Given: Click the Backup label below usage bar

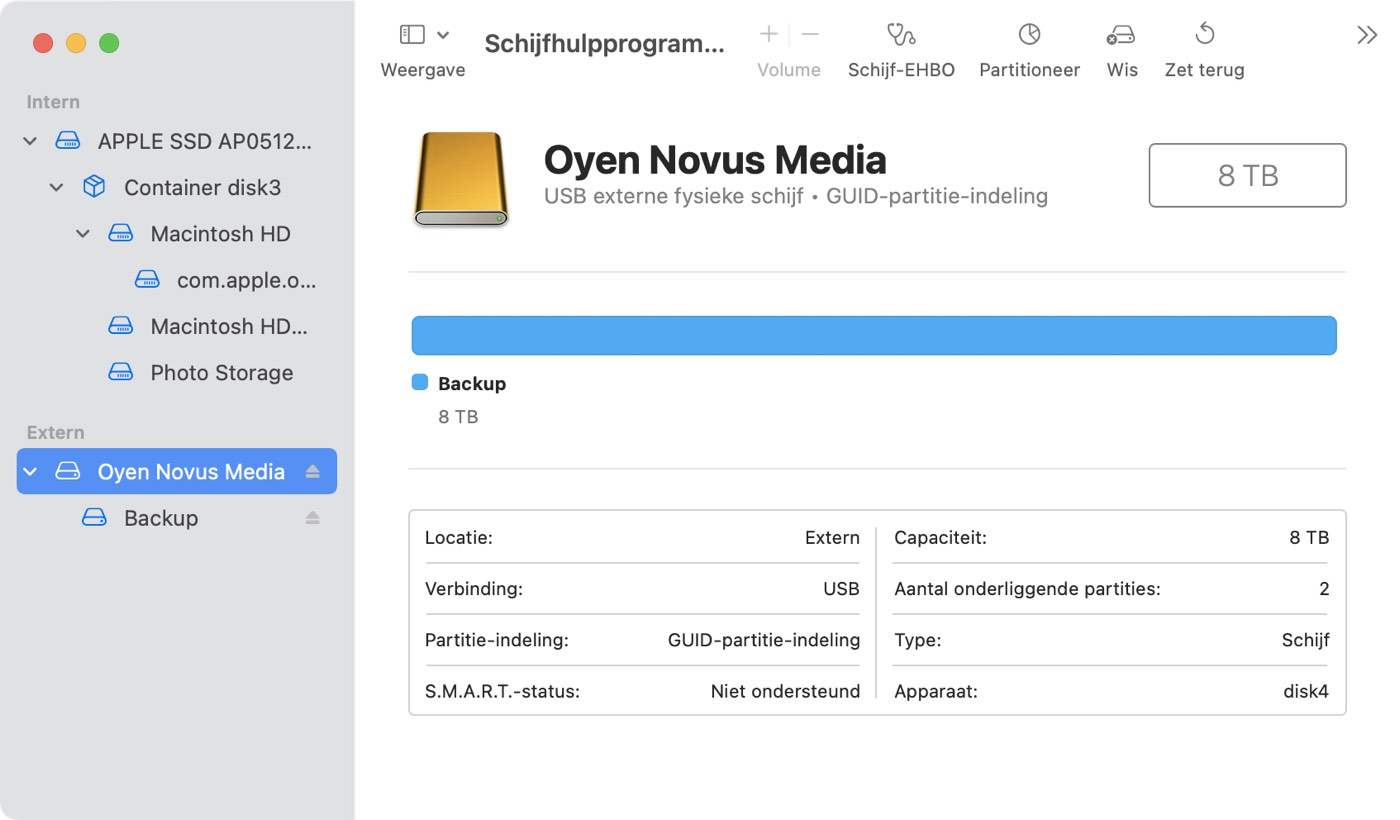Looking at the screenshot, I should point(472,384).
